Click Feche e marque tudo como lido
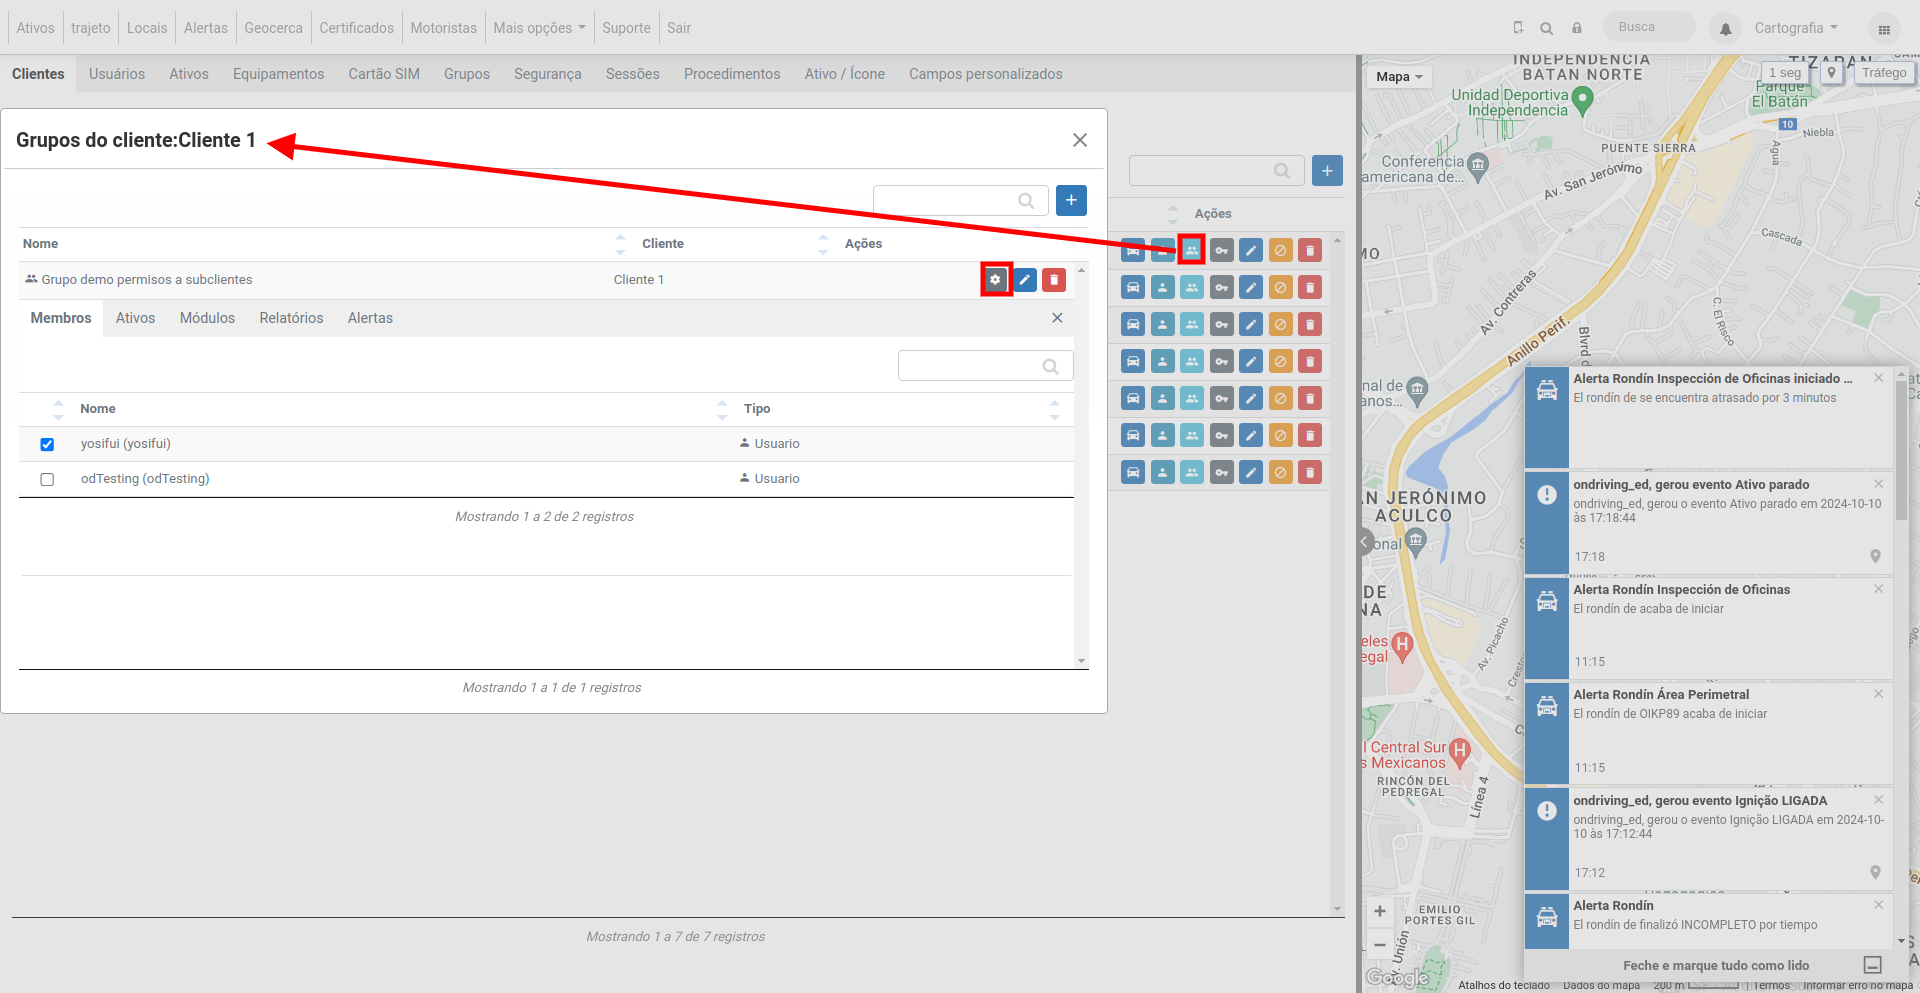1920x993 pixels. (x=1715, y=965)
